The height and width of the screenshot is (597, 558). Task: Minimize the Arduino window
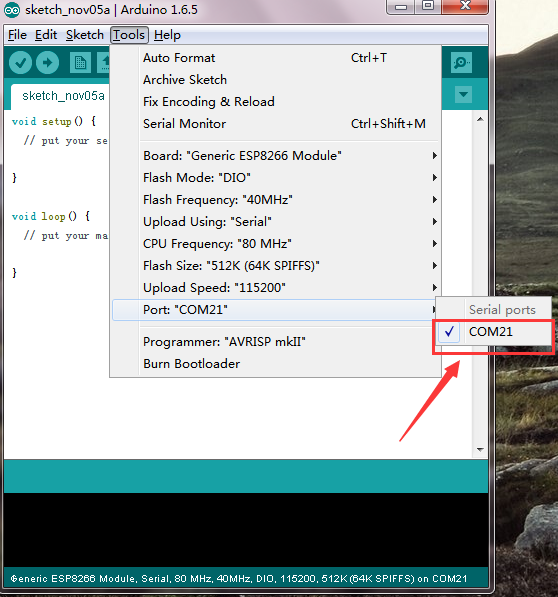click(400, 7)
